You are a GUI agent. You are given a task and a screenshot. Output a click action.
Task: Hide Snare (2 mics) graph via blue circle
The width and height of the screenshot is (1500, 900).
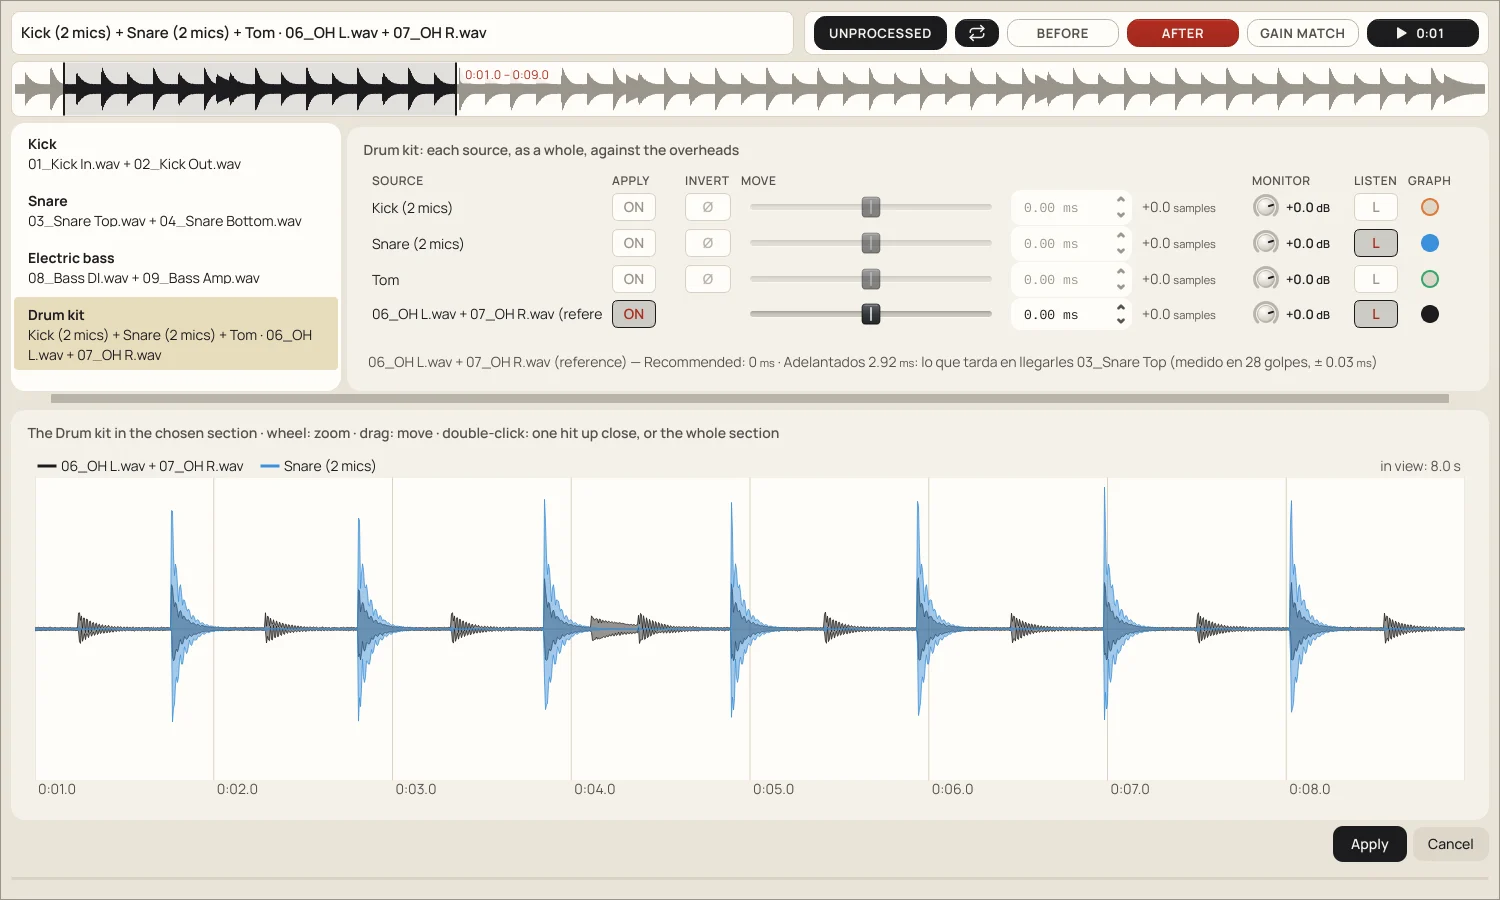point(1430,243)
